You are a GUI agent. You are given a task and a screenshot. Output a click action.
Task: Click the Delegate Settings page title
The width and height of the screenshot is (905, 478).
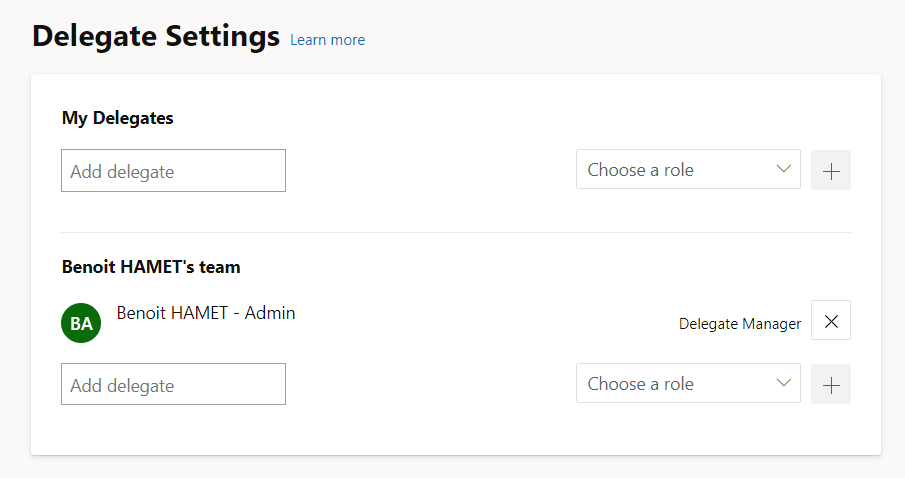(156, 37)
